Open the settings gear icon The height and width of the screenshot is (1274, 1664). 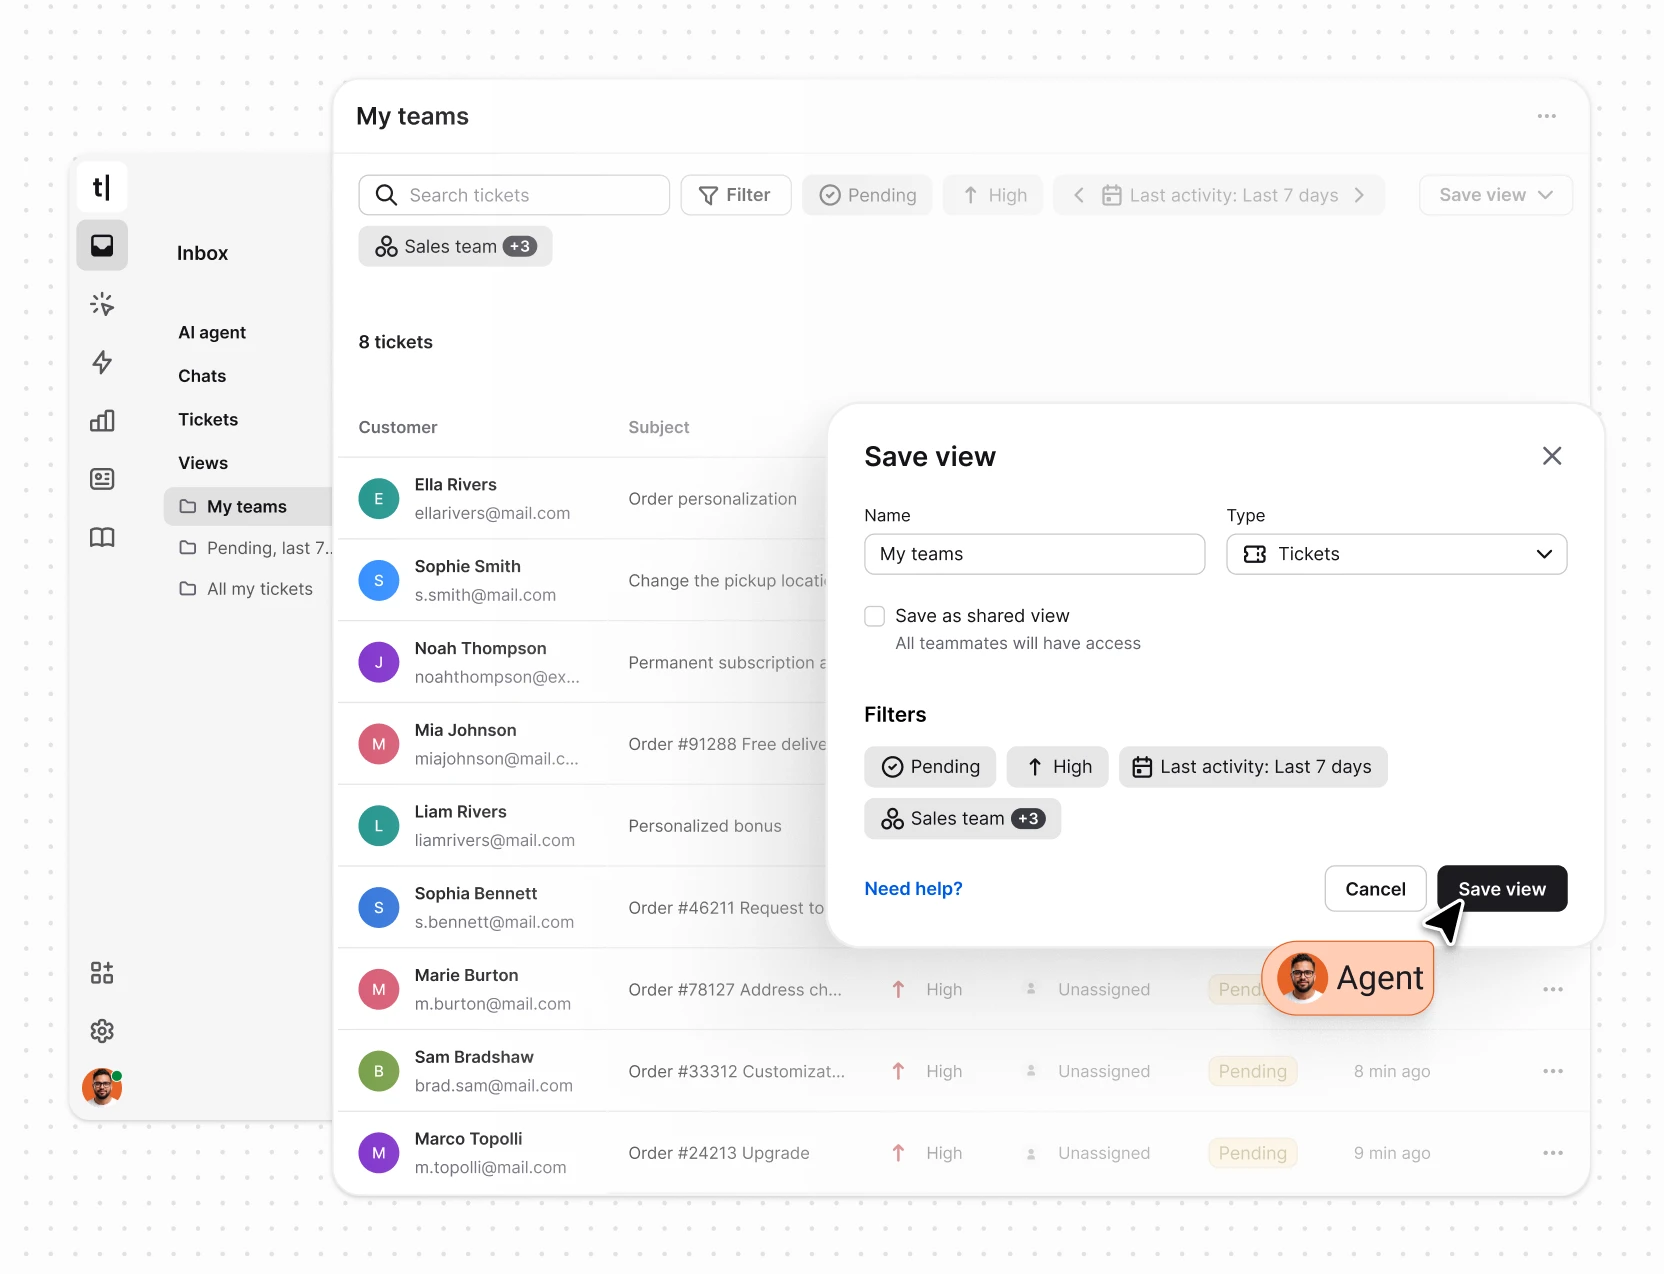102,1031
